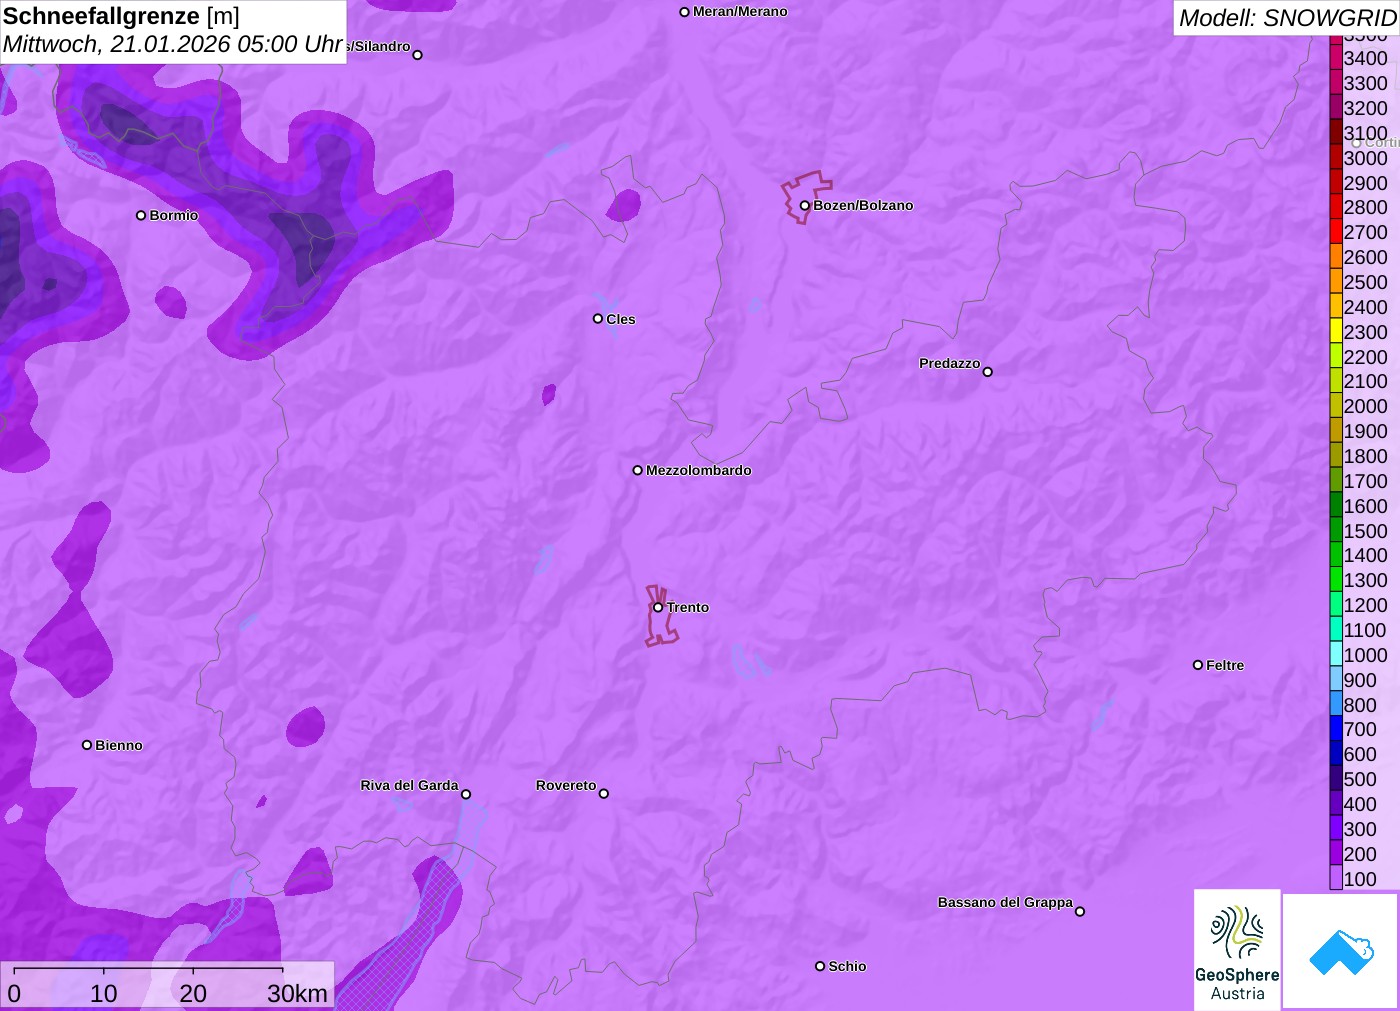The image size is (1400, 1011).
Task: Click the Predazzo location marker
Action: pos(988,372)
